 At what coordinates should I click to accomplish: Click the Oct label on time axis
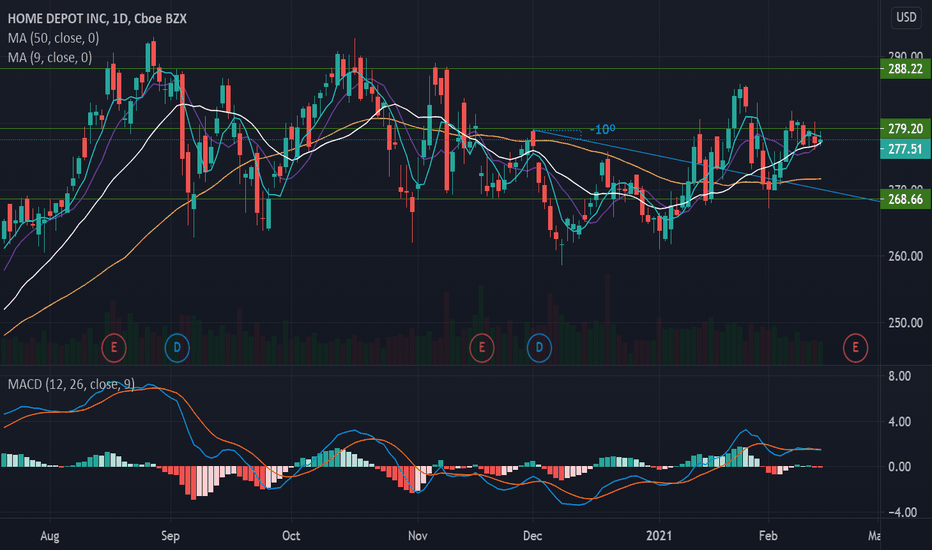291,536
